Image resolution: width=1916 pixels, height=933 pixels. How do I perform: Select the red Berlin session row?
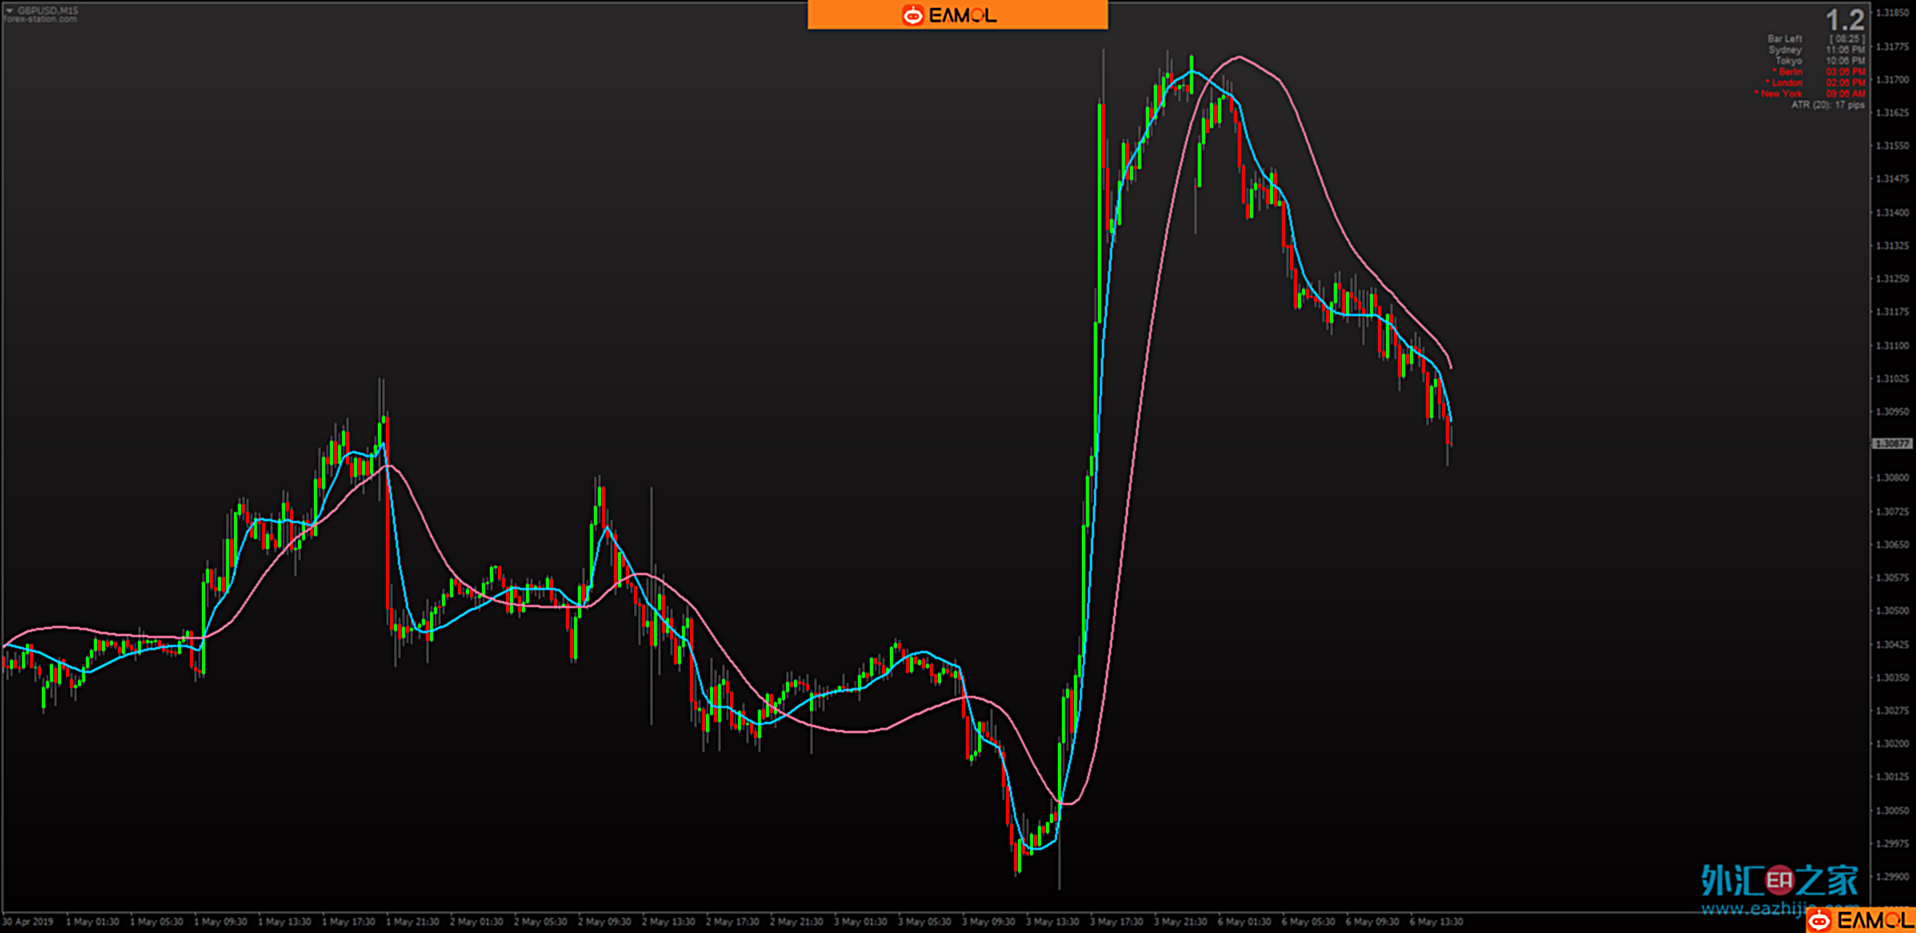point(1815,72)
